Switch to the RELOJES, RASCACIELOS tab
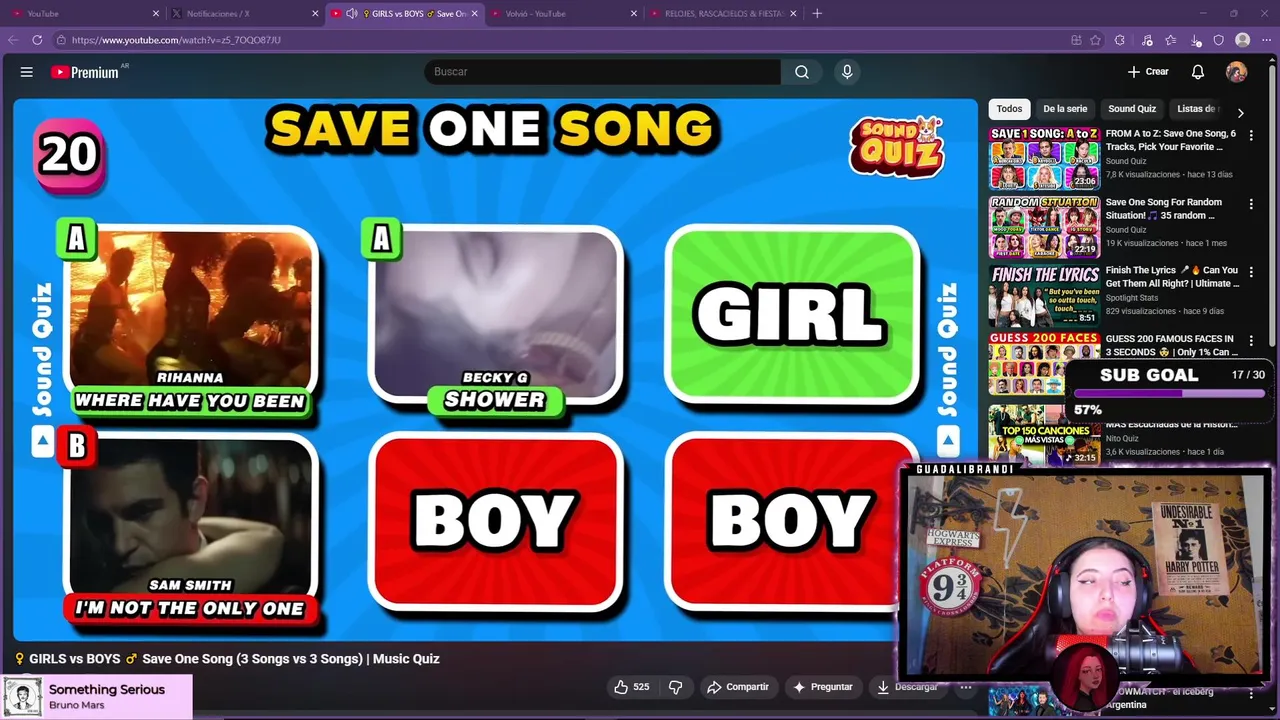This screenshot has height=720, width=1280. tap(724, 13)
